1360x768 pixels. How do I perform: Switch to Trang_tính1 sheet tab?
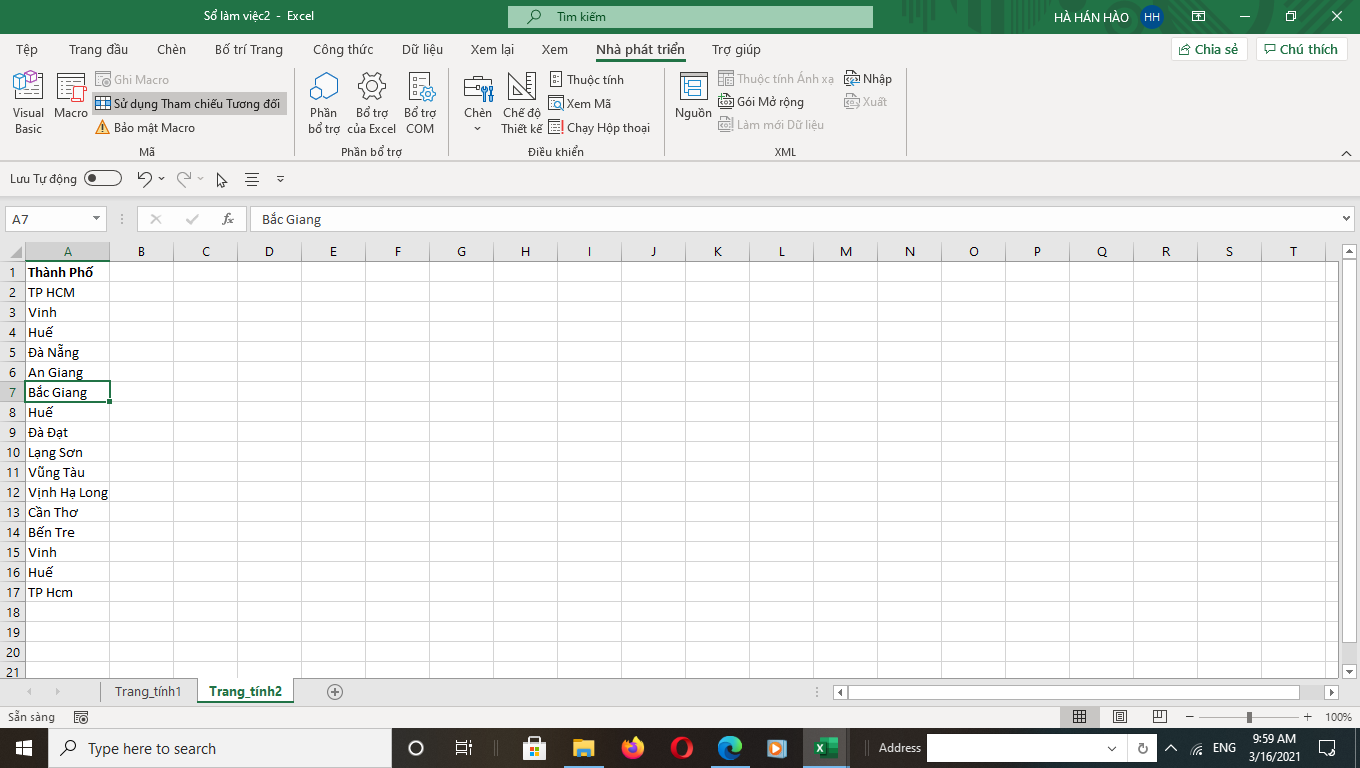click(148, 691)
